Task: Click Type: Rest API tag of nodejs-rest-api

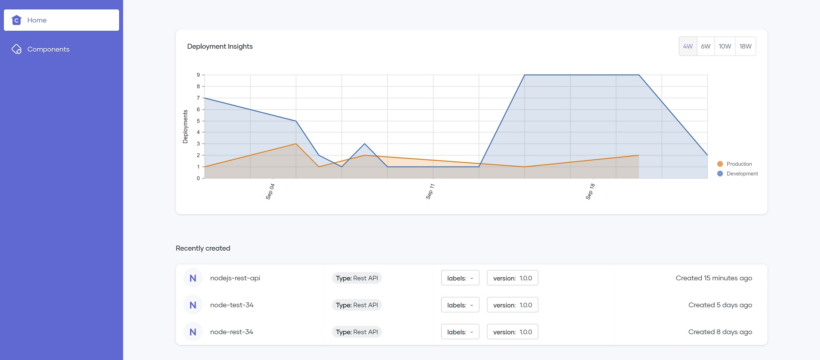Action: pos(357,278)
